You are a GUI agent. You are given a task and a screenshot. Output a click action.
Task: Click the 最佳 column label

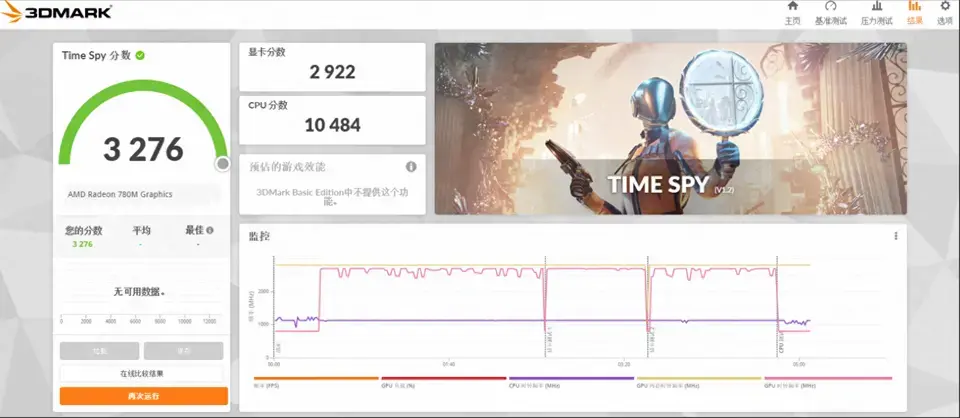(194, 231)
